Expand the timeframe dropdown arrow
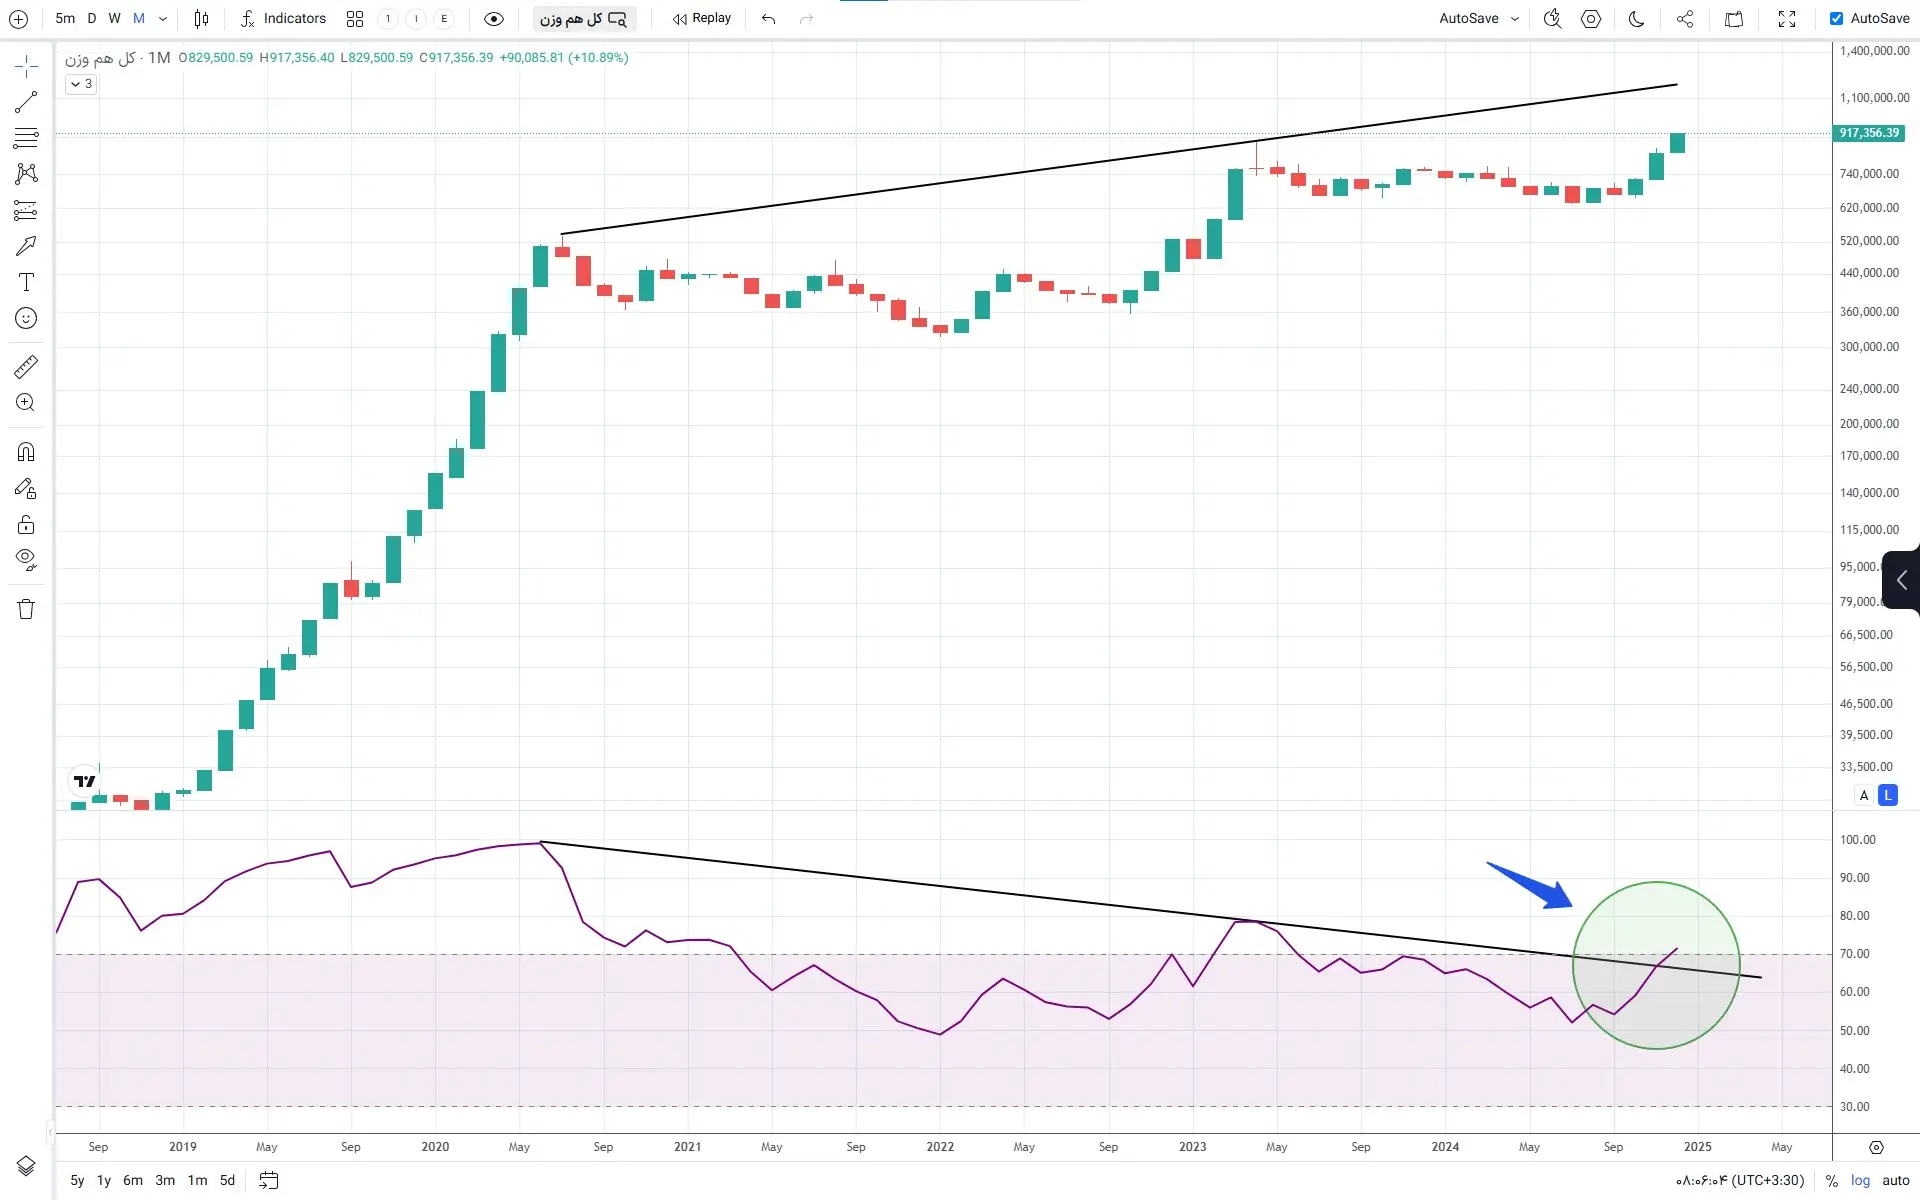 point(163,19)
